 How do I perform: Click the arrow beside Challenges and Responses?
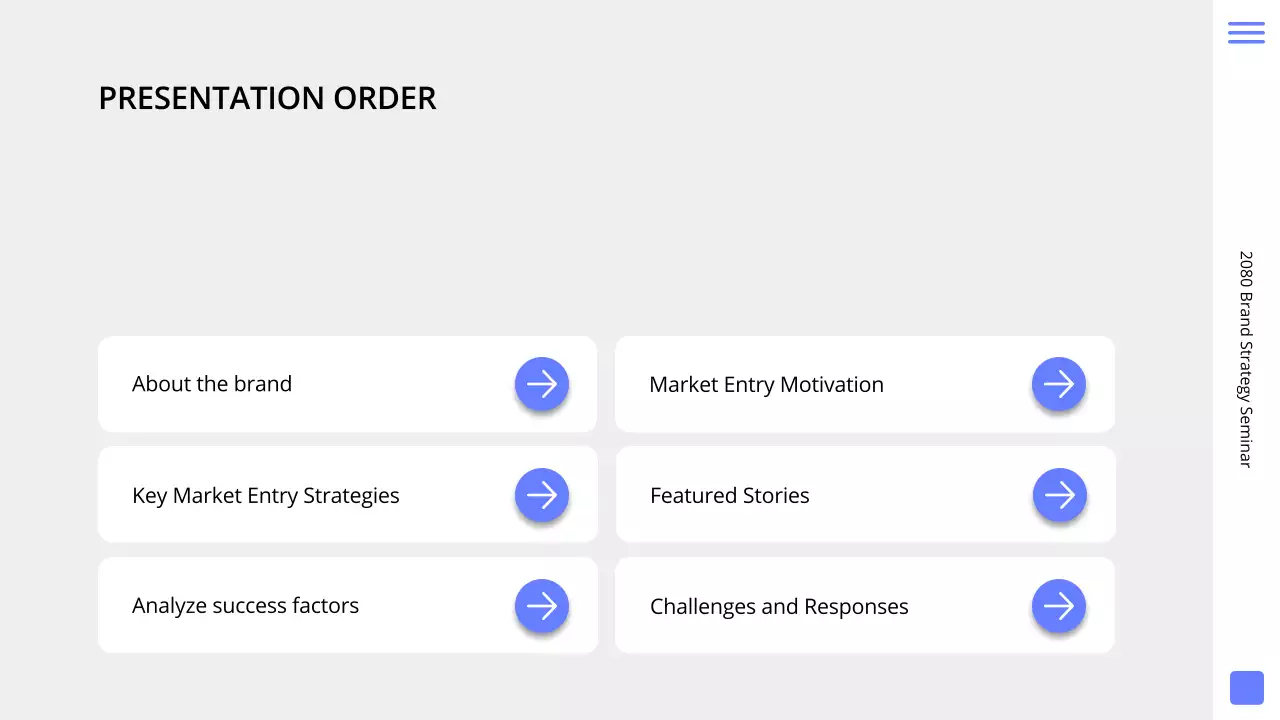[x=1059, y=606]
